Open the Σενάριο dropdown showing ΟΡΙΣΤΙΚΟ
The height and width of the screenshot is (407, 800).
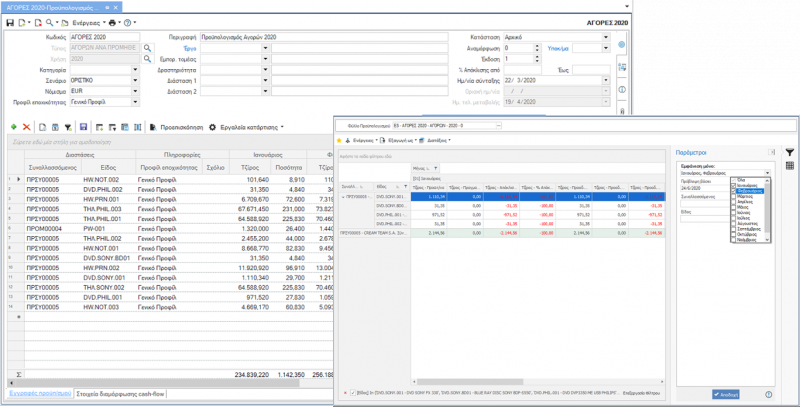pos(135,81)
